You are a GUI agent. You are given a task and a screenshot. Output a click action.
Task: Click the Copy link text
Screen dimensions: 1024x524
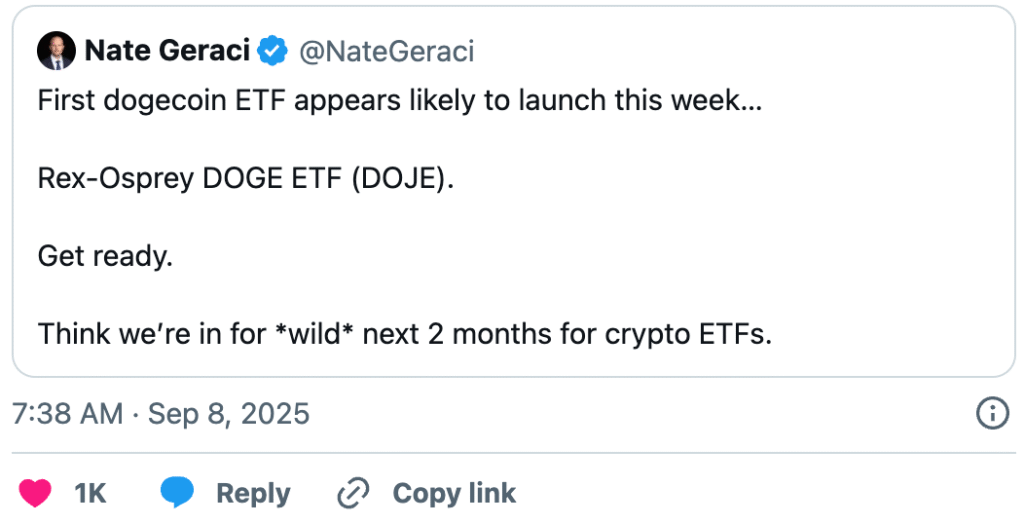pyautogui.click(x=454, y=493)
